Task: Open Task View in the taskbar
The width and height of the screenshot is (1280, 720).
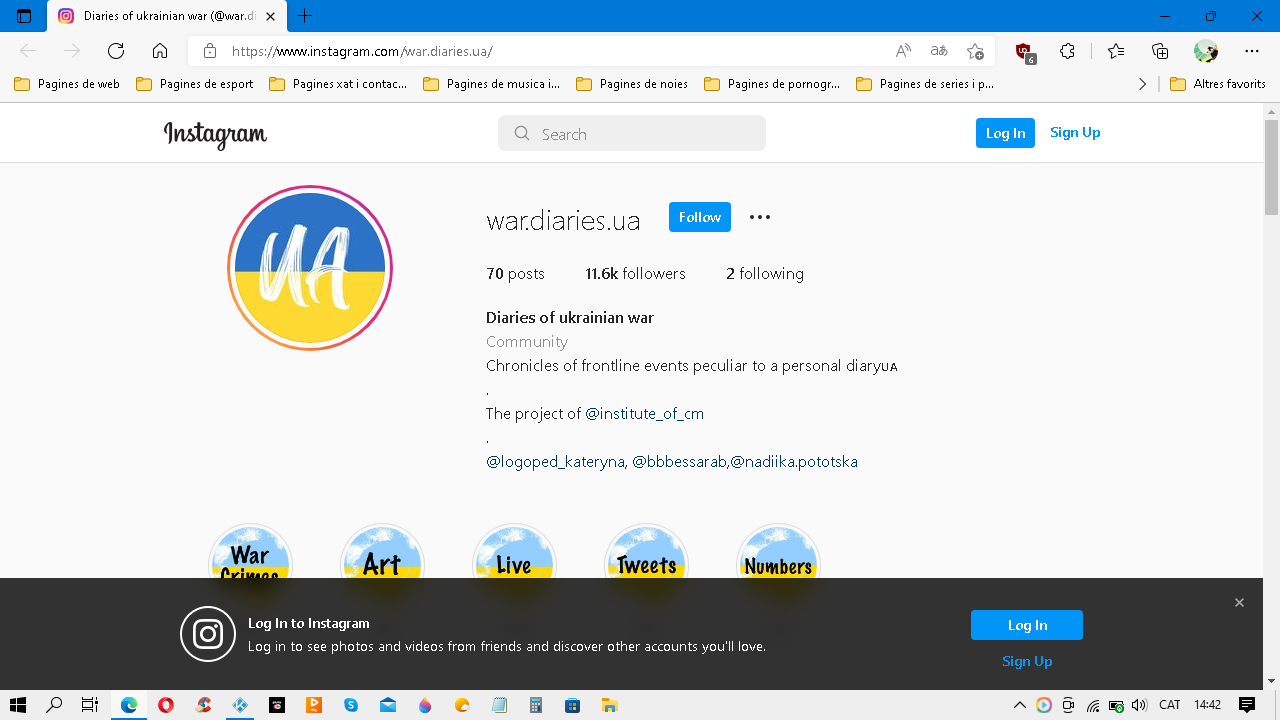Action: pos(89,705)
